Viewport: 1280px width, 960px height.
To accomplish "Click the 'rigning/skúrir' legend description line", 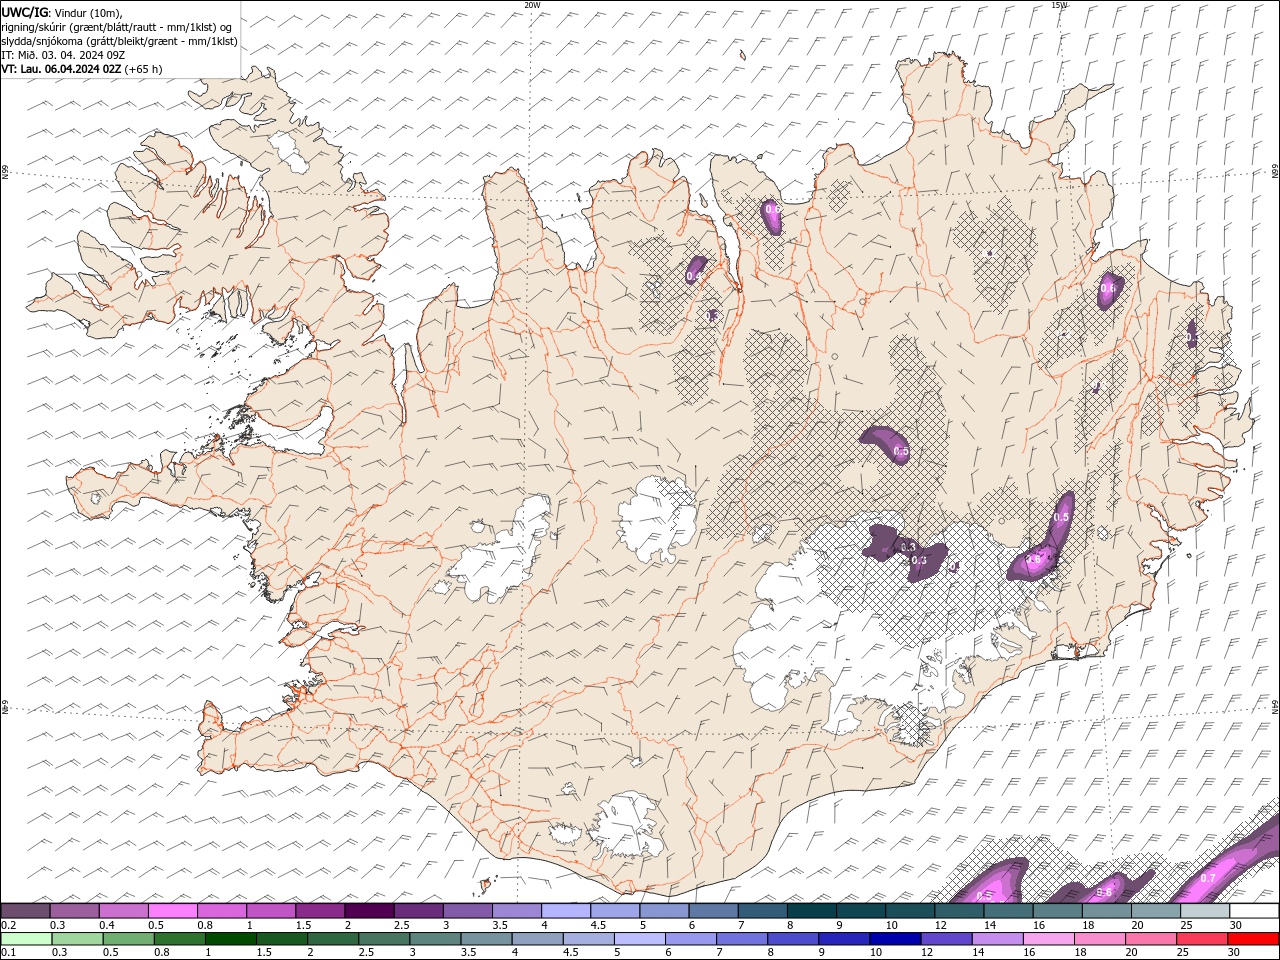I will click(x=118, y=27).
